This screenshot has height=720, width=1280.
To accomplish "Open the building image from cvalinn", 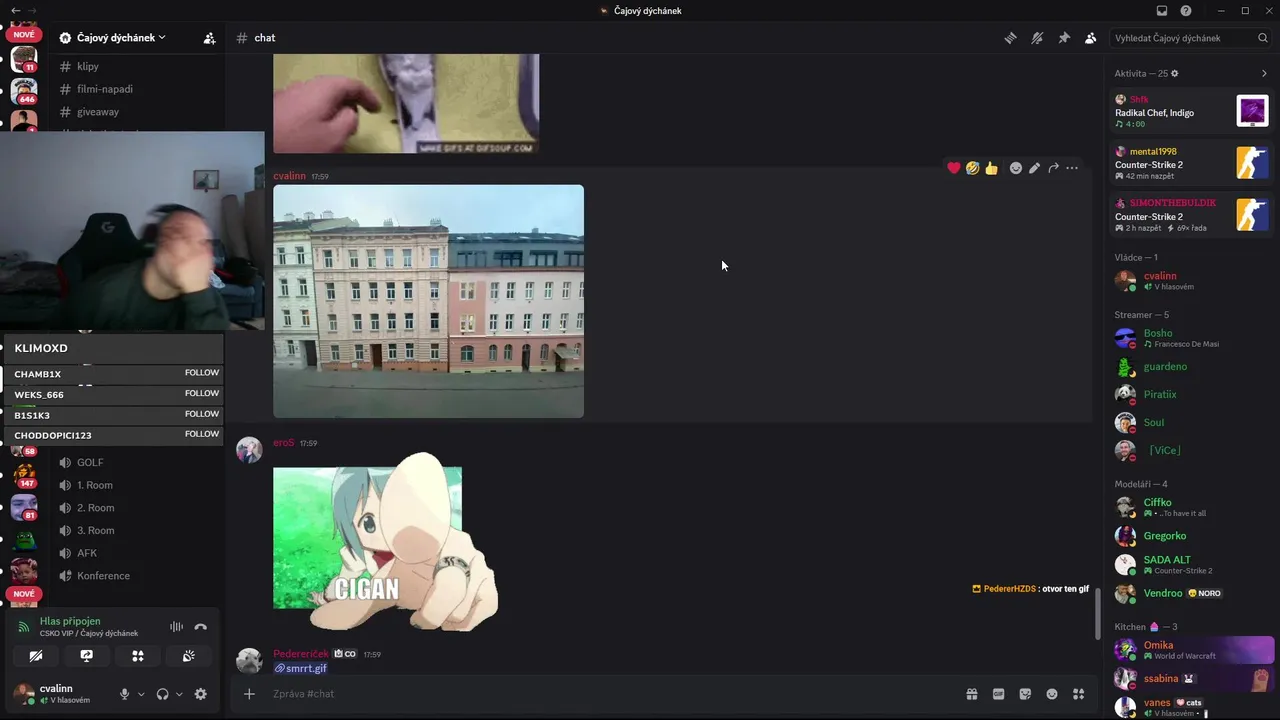I will pyautogui.click(x=428, y=301).
